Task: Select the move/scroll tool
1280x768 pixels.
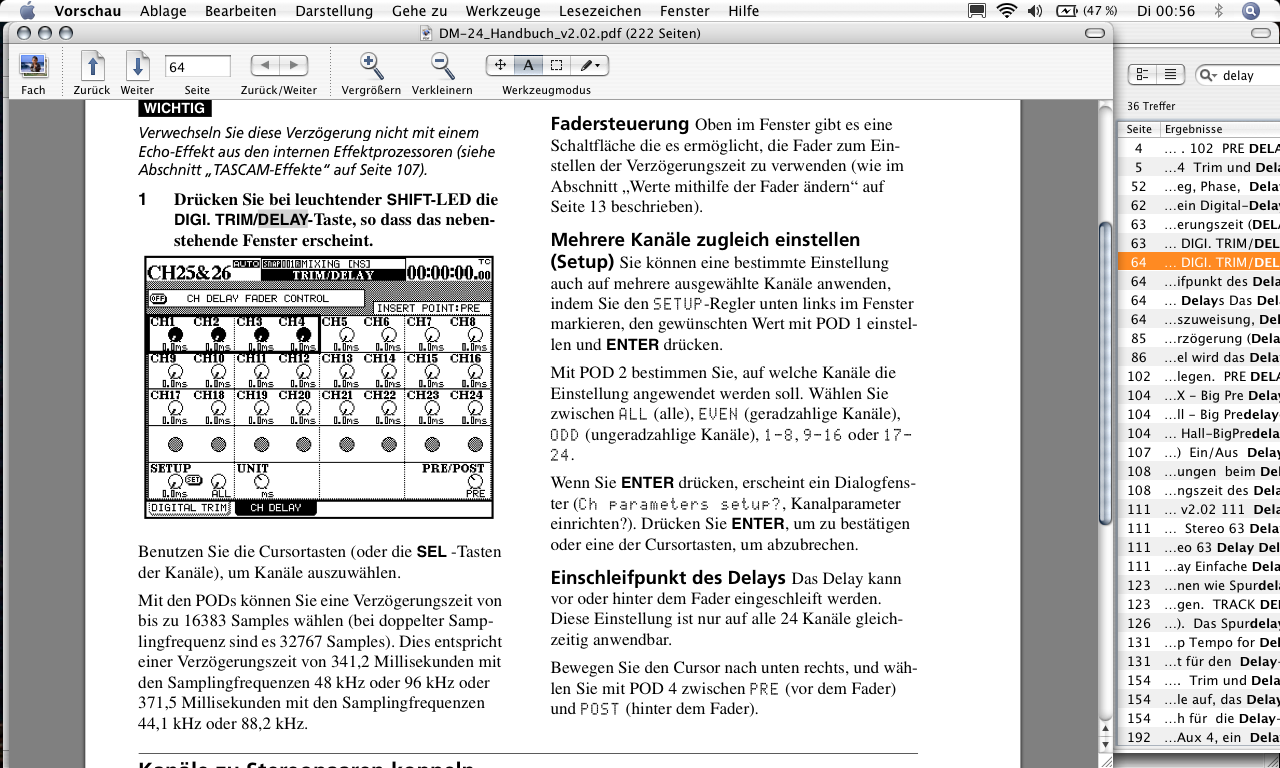Action: pyautogui.click(x=500, y=65)
